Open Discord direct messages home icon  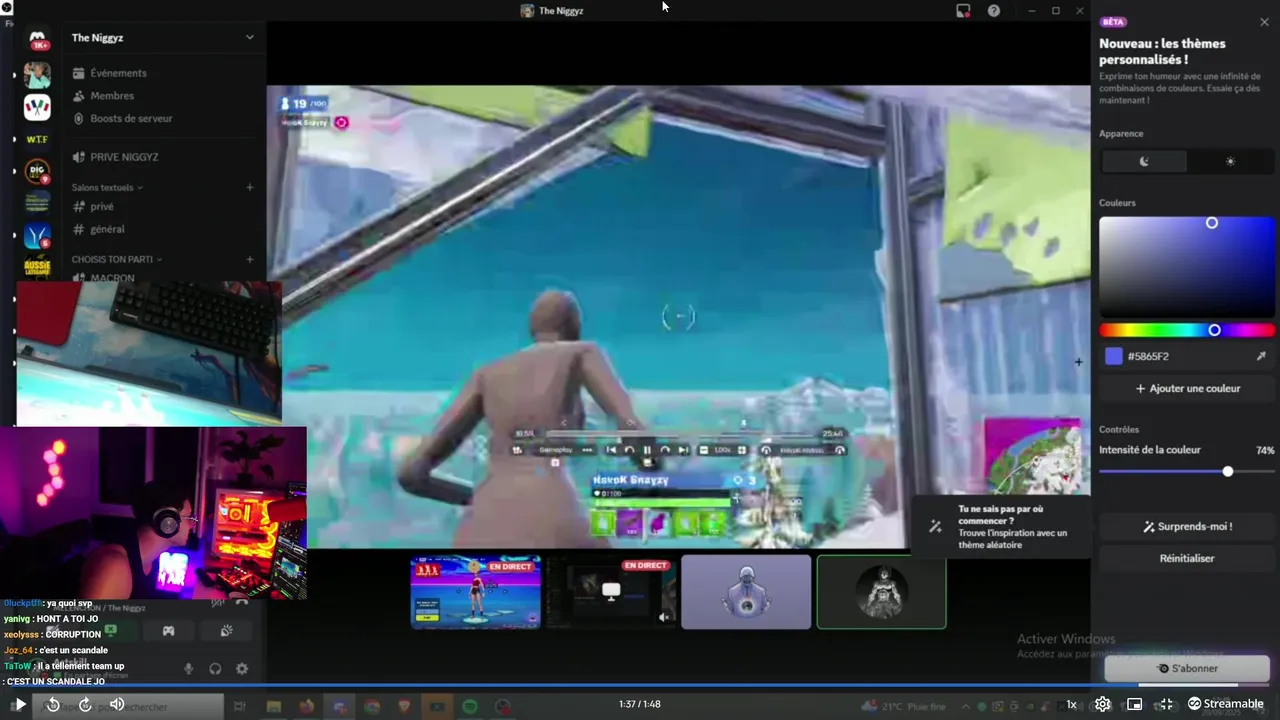point(38,40)
